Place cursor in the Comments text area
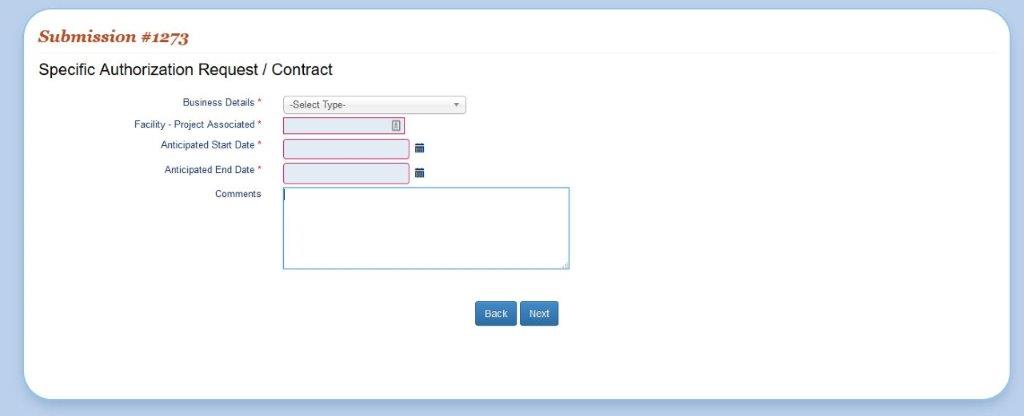This screenshot has width=1024, height=416. point(426,228)
